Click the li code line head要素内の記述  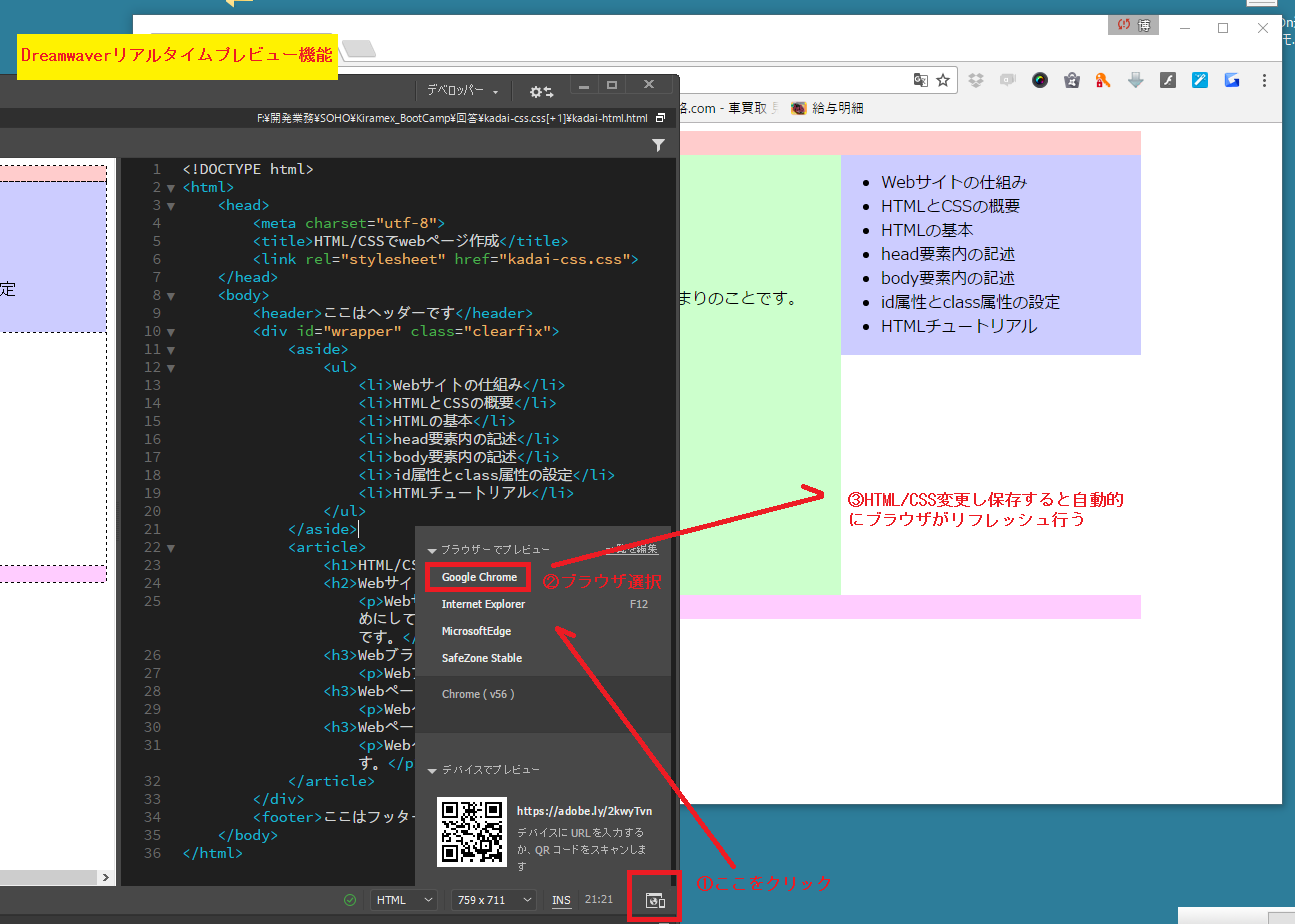pyautogui.click(x=458, y=440)
